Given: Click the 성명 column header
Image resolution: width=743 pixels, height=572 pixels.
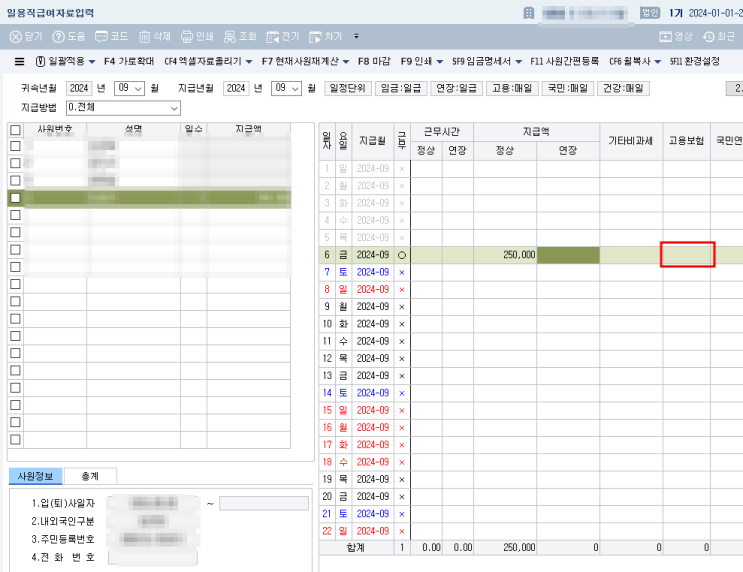Looking at the screenshot, I should point(134,129).
